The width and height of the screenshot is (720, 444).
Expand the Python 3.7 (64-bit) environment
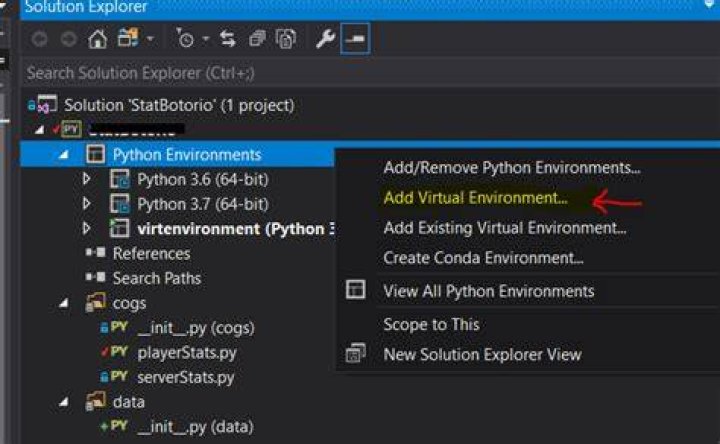click(x=86, y=203)
